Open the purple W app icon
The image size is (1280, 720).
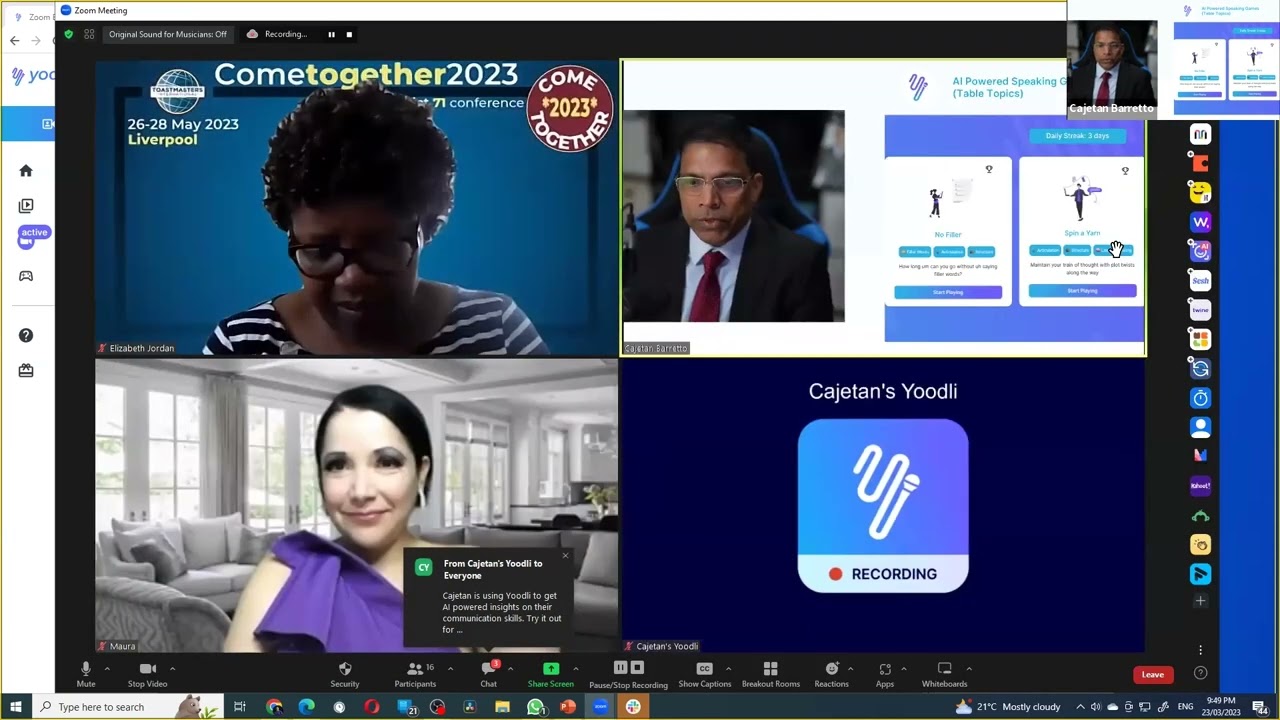1201,222
